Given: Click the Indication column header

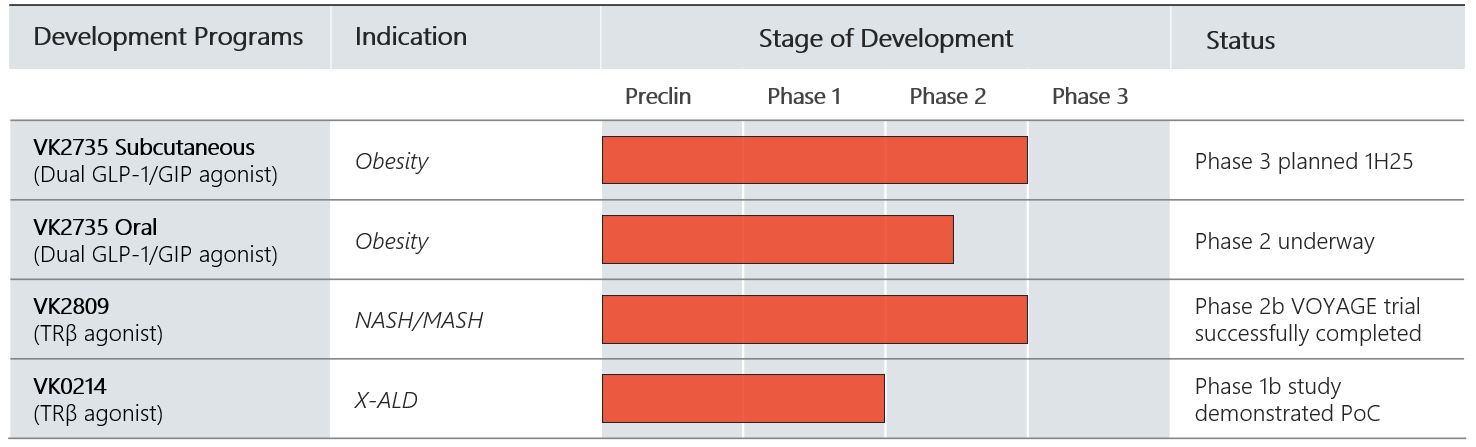Looking at the screenshot, I should click(411, 37).
